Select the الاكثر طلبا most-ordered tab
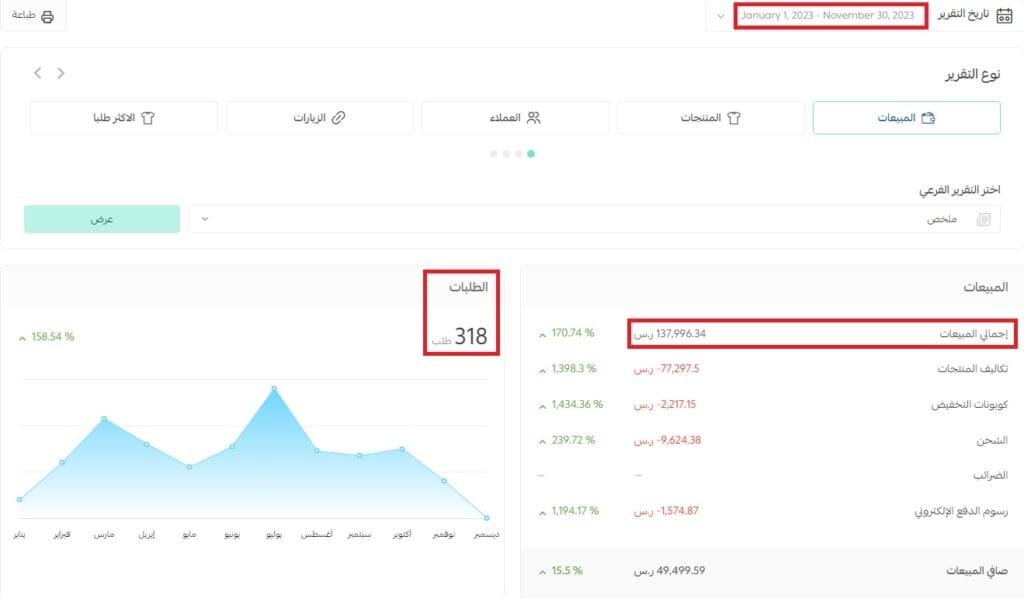1024x599 pixels. (124, 118)
